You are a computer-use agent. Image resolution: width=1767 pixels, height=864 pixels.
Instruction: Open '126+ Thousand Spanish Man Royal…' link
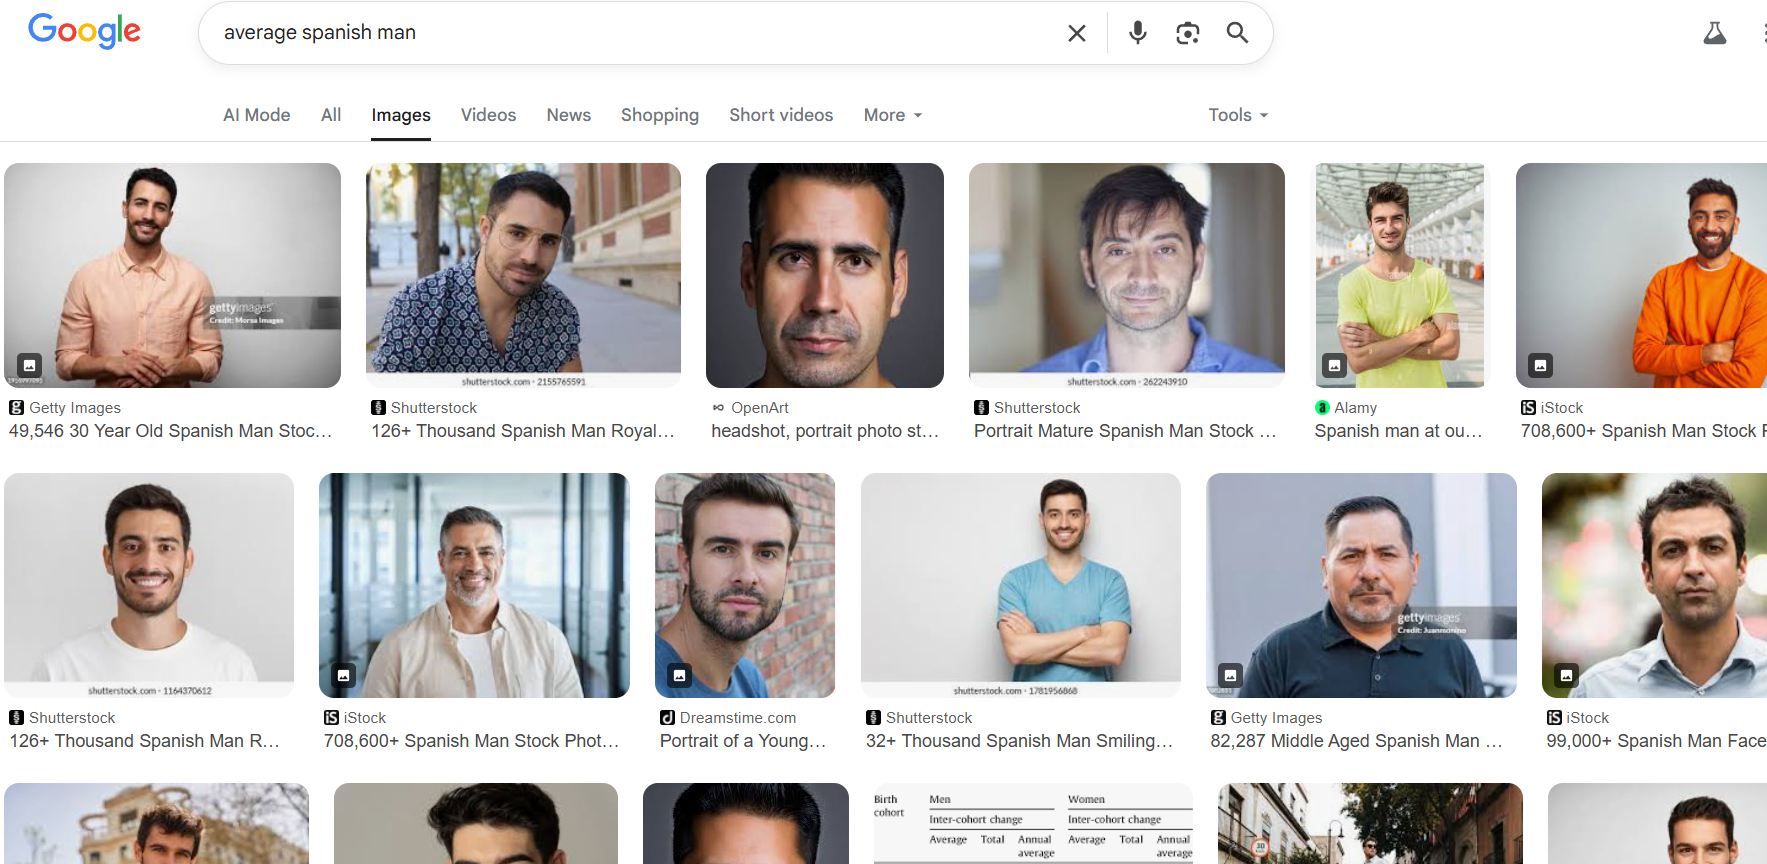523,431
